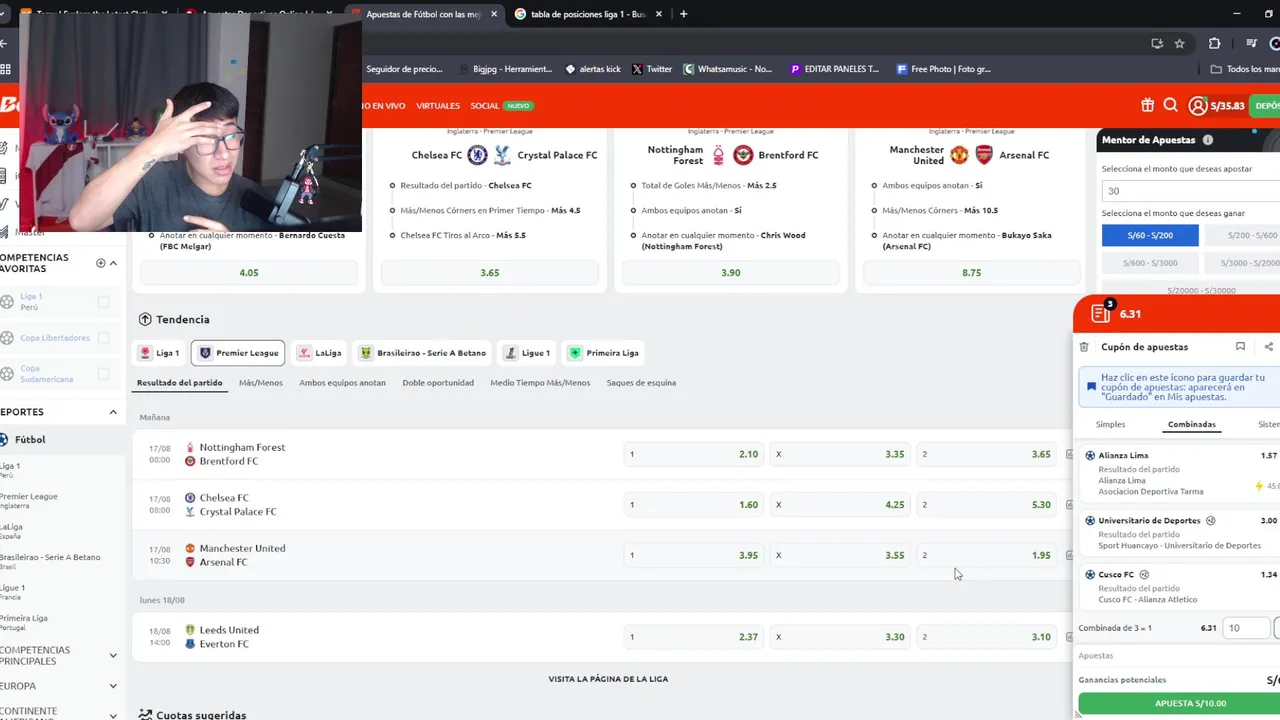Viewport: 1280px width, 720px height.
Task: Open the Simples tab in the coupon
Action: point(1110,425)
